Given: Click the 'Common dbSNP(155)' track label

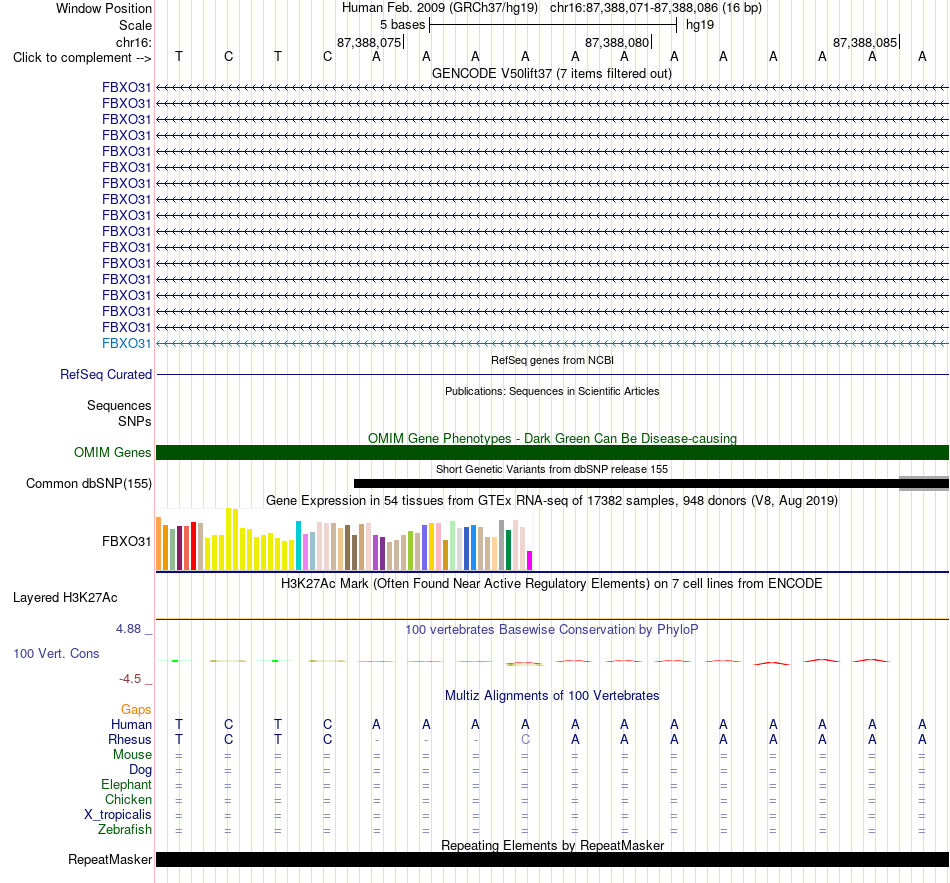Looking at the screenshot, I should 88,484.
